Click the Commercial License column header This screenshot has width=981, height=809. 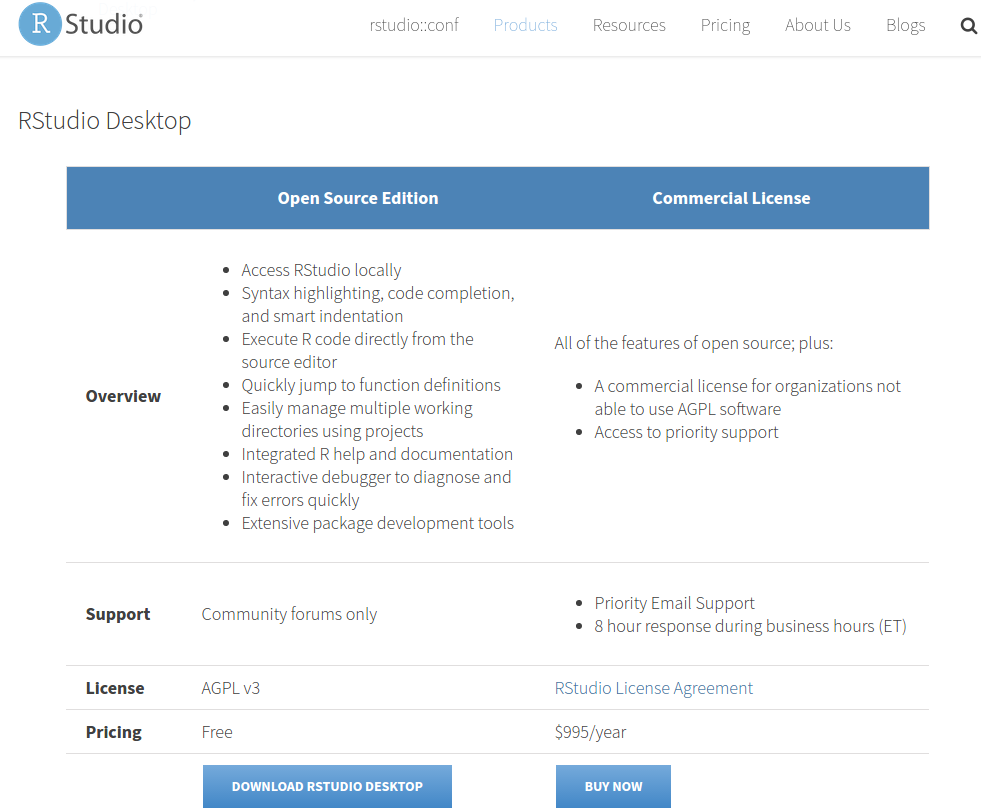click(x=731, y=198)
